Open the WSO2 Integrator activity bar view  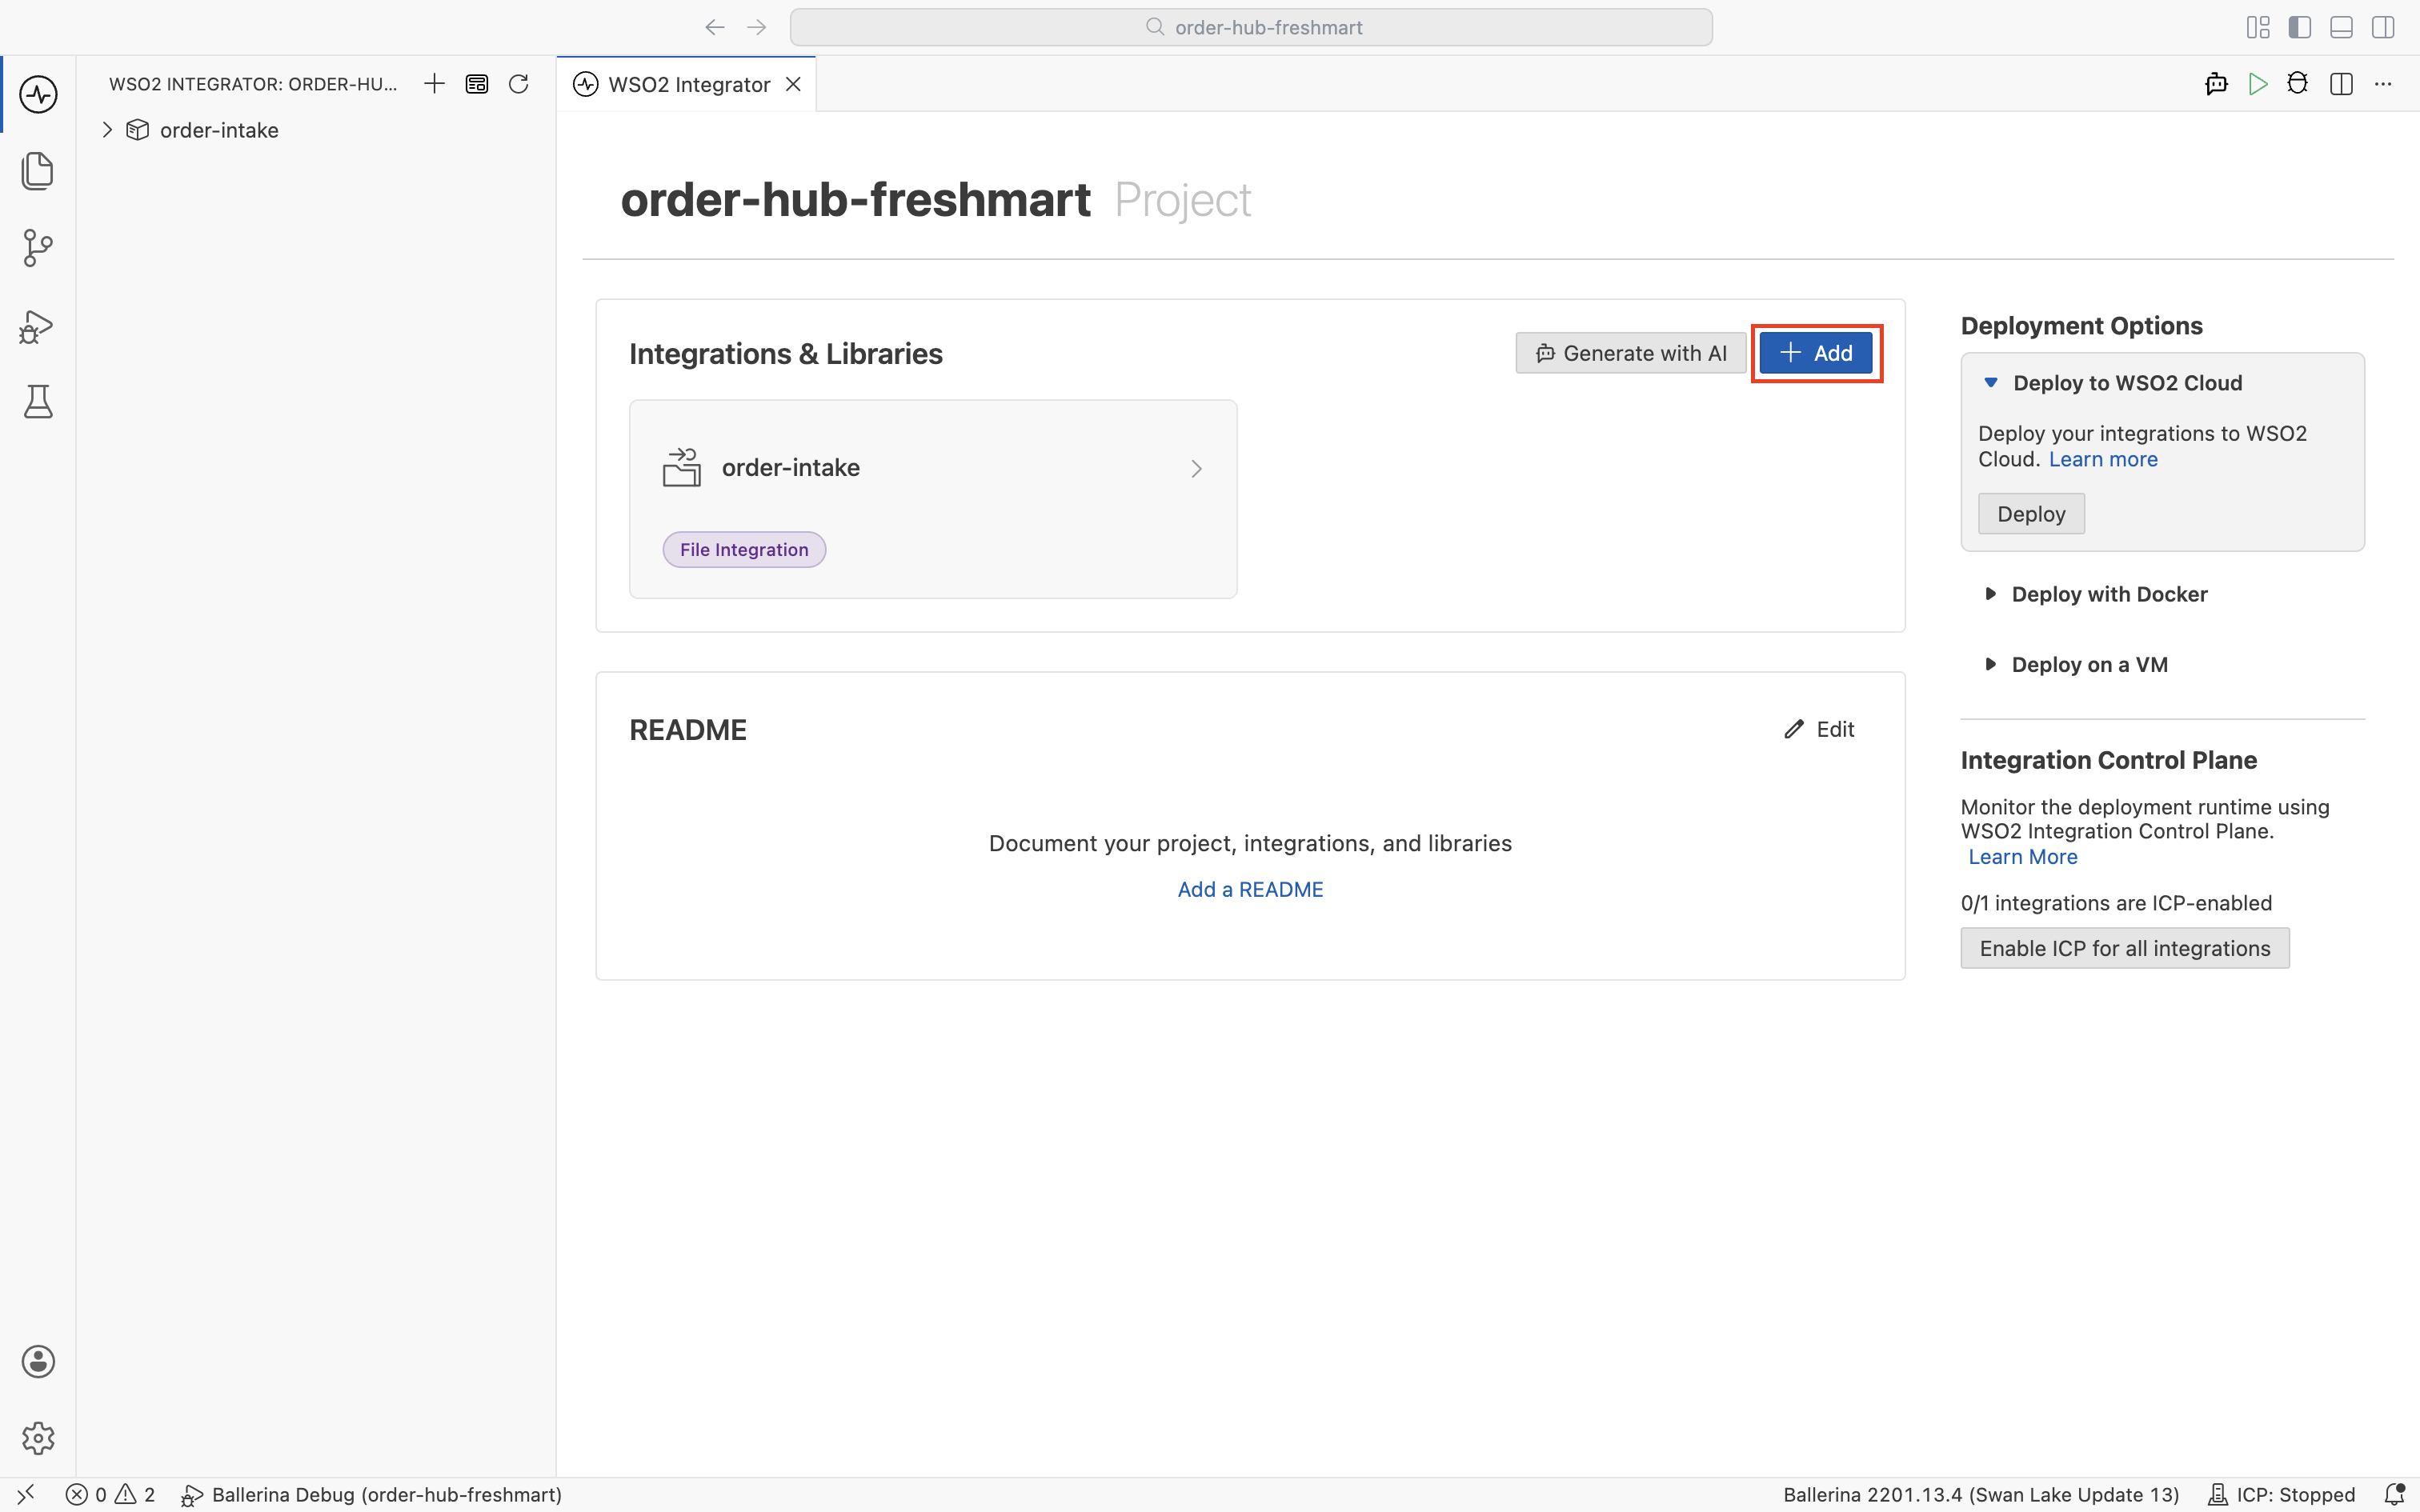pyautogui.click(x=38, y=94)
